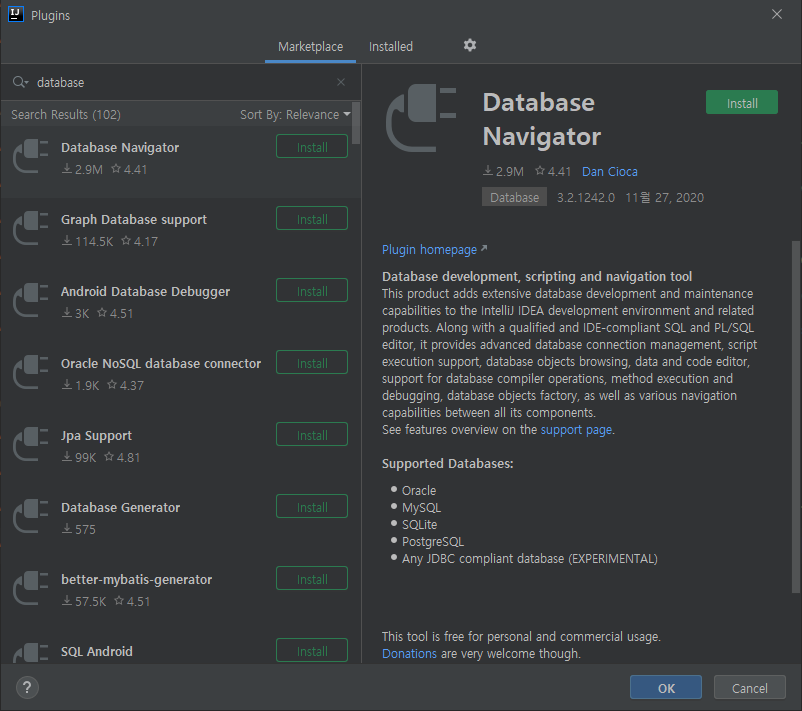
Task: Select the Database Navigator list entry
Action: 181,162
